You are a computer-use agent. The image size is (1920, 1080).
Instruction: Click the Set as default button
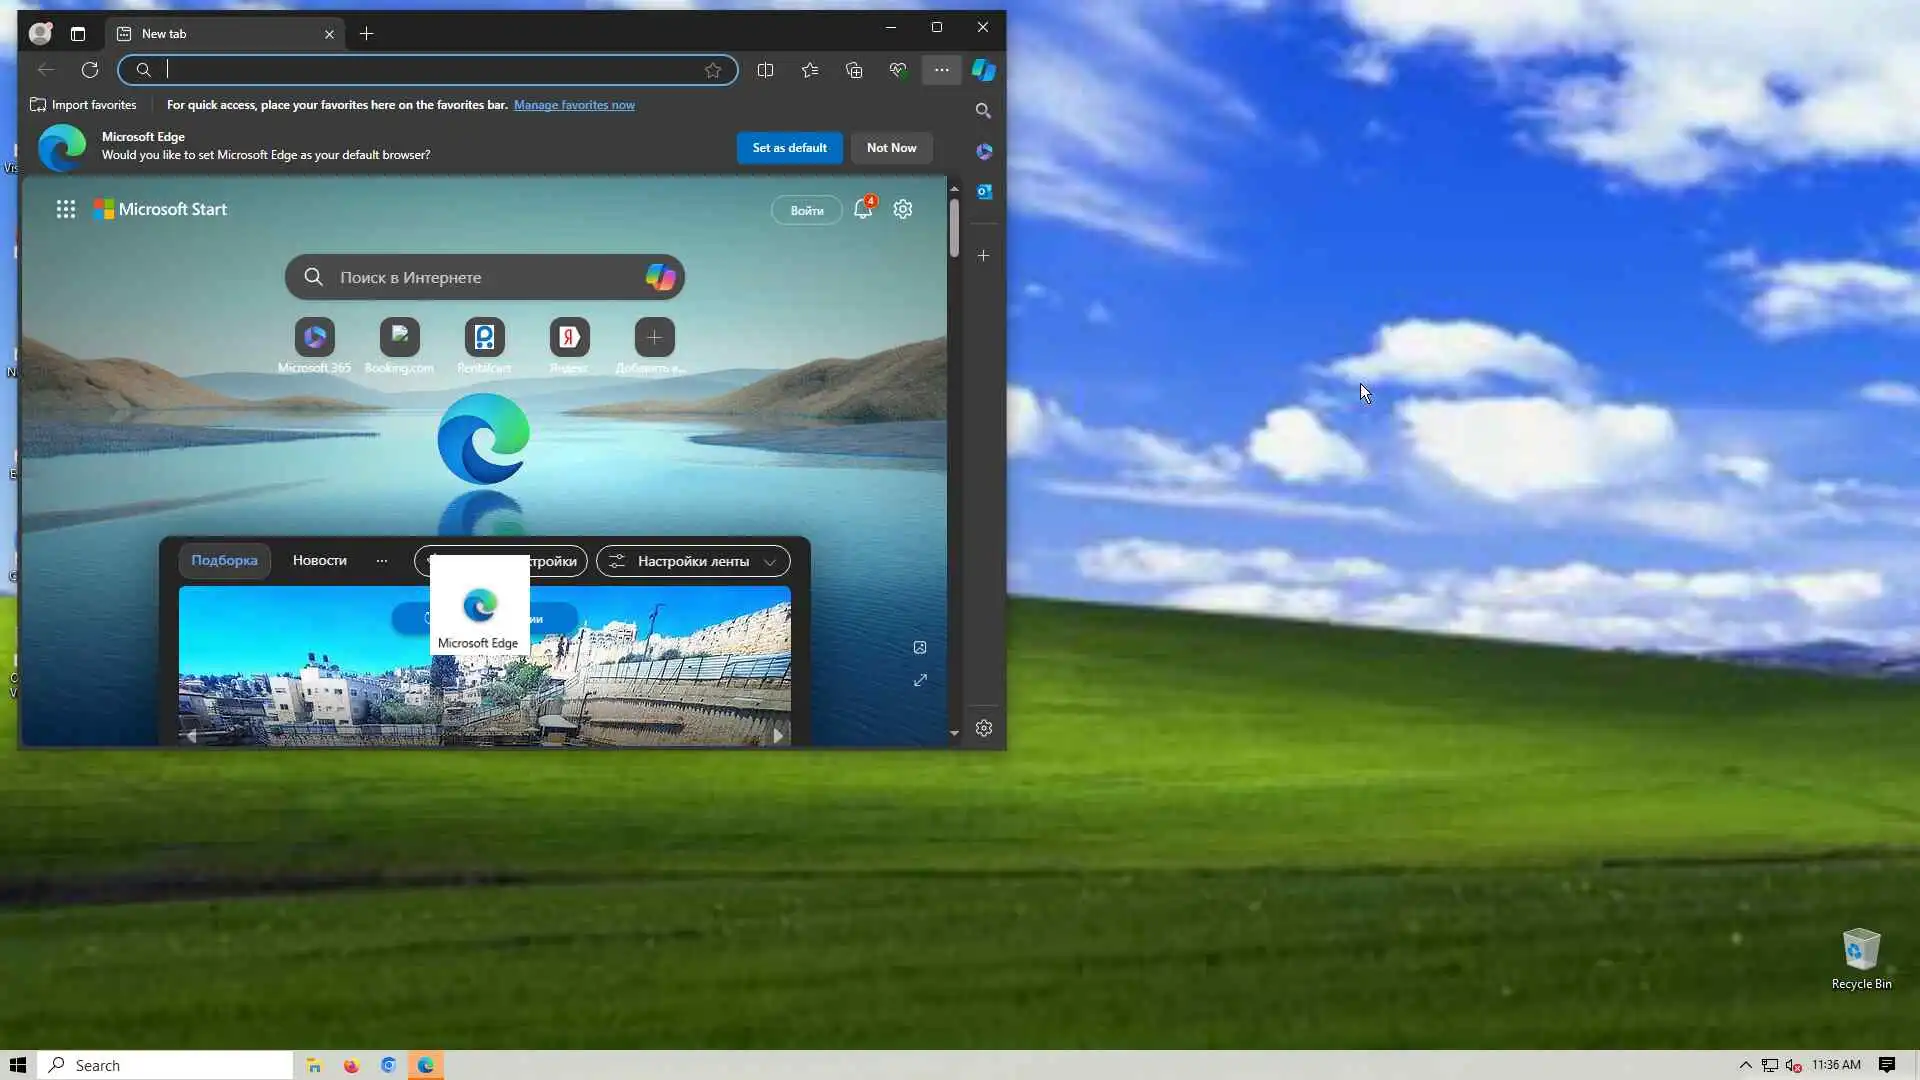click(789, 148)
